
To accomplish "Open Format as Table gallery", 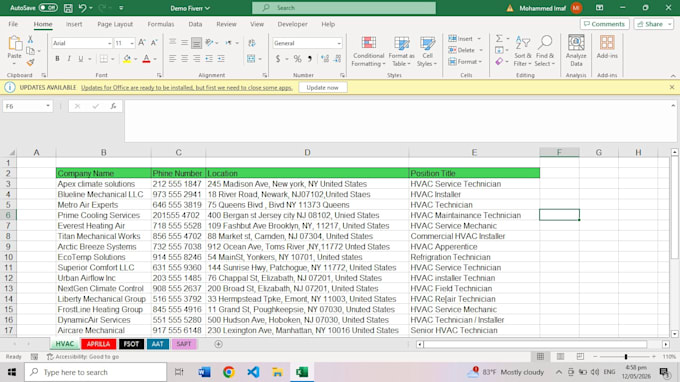I will (402, 51).
